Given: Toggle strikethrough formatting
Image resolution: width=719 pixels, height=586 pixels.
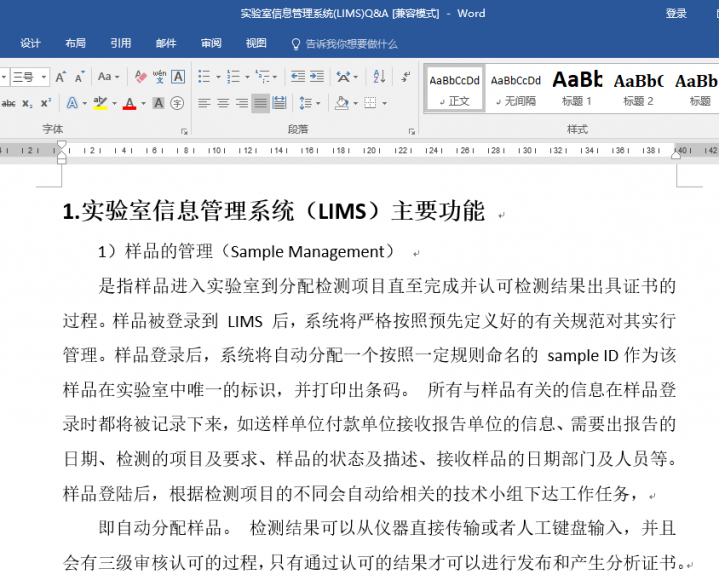Looking at the screenshot, I should coord(8,103).
